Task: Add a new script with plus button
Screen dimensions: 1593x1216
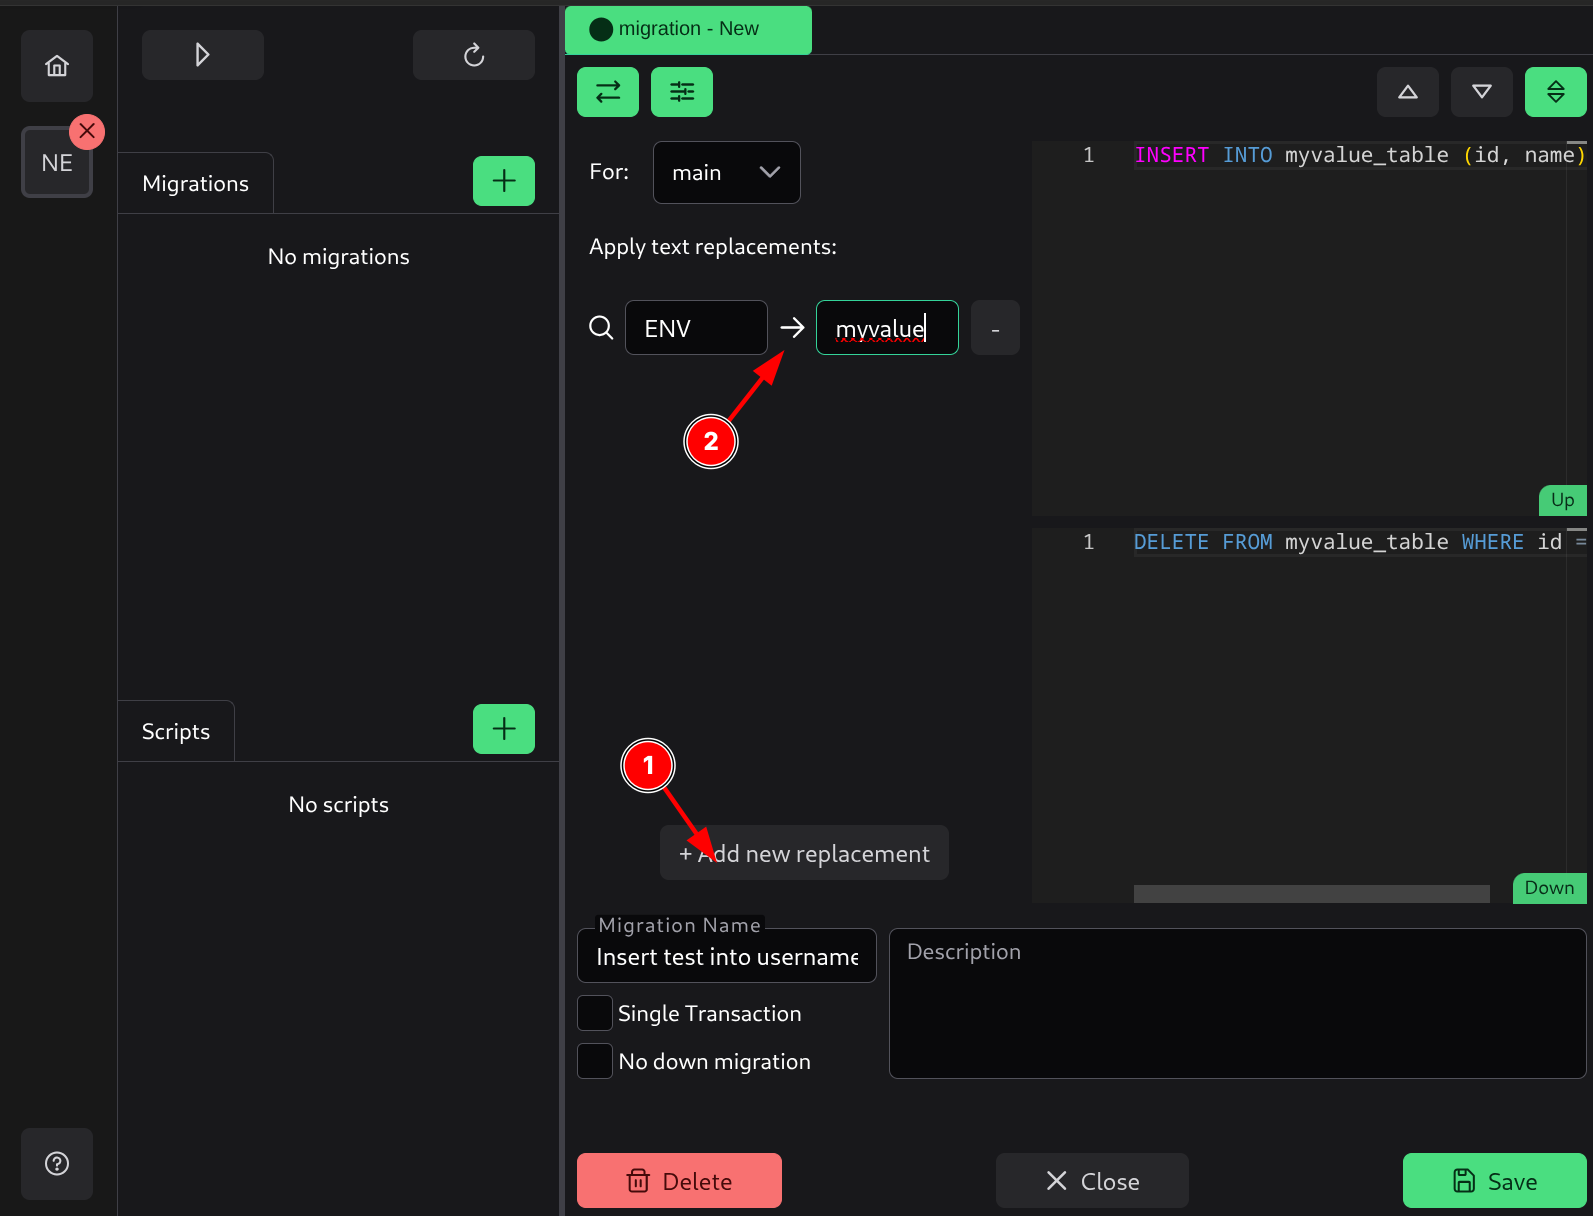Action: [503, 729]
